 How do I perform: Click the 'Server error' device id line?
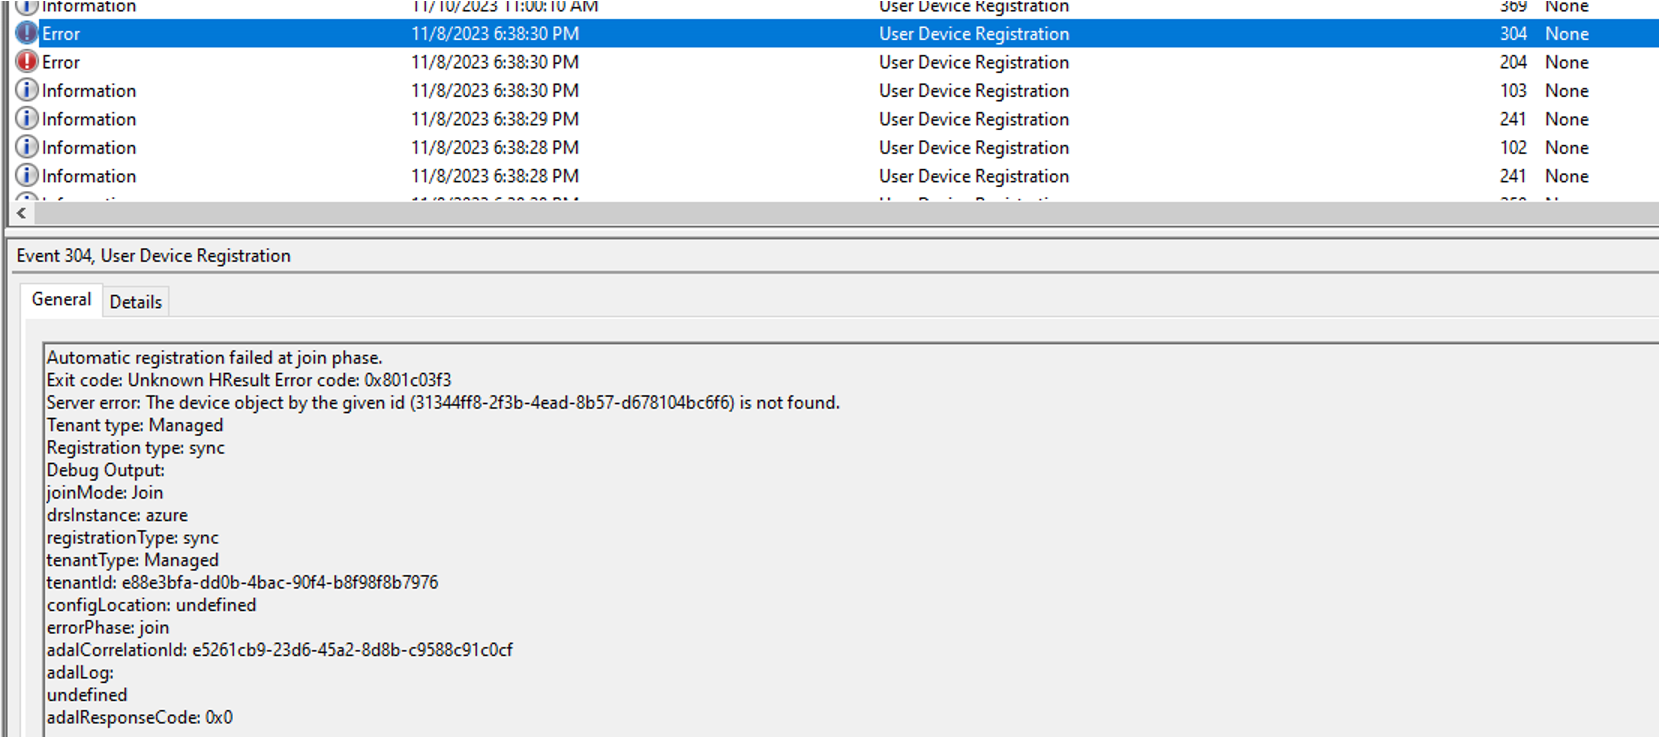point(443,403)
